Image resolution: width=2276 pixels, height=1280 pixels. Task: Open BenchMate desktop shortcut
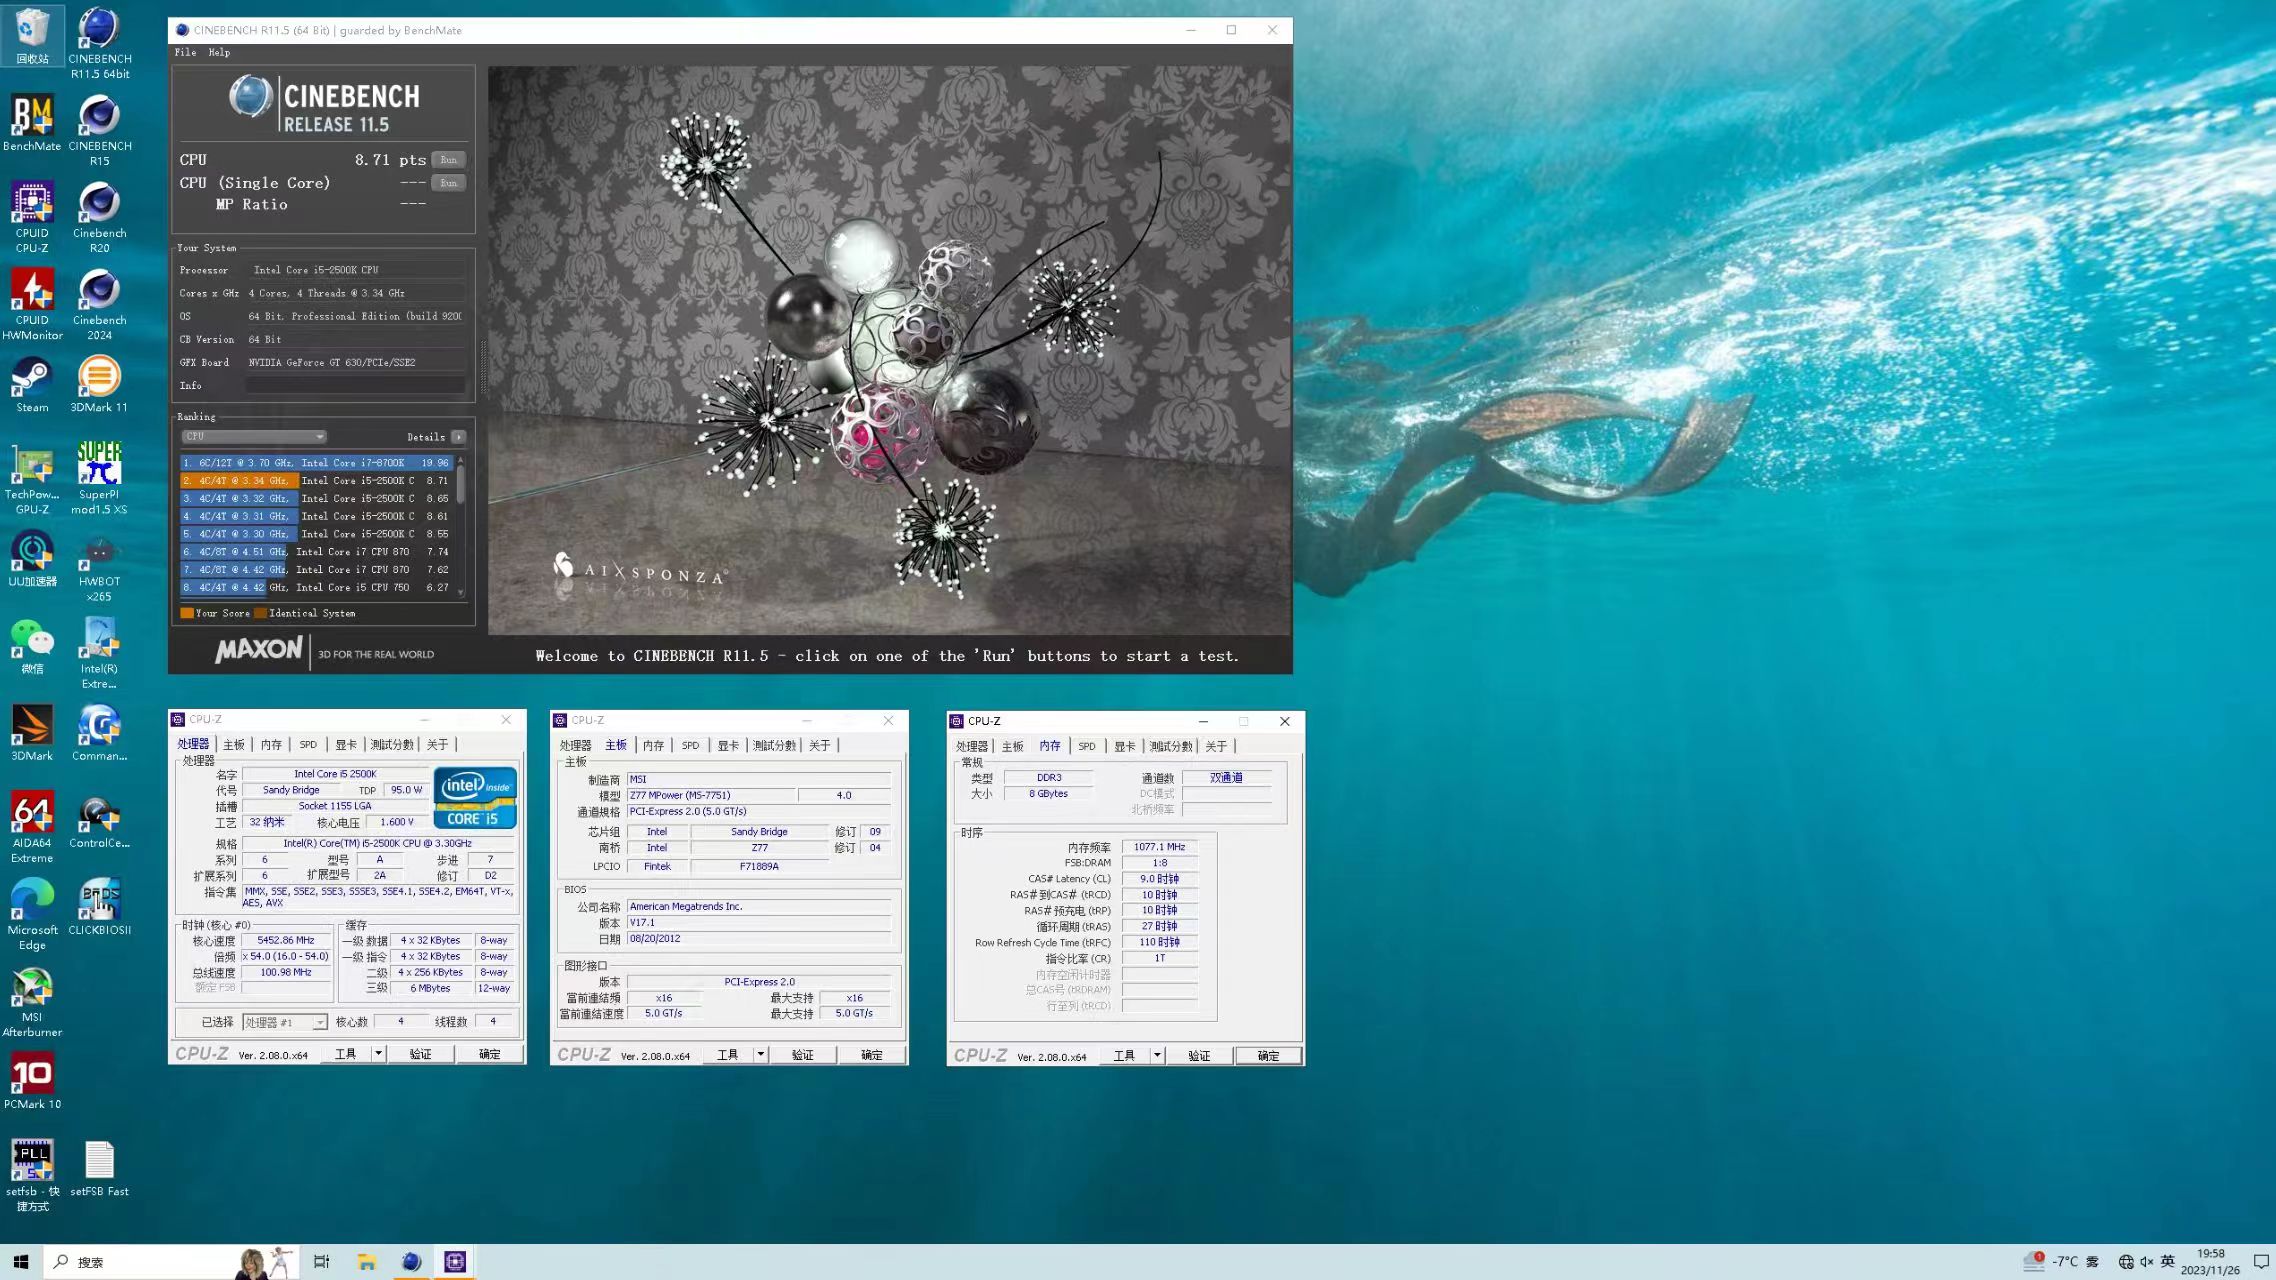(32, 123)
